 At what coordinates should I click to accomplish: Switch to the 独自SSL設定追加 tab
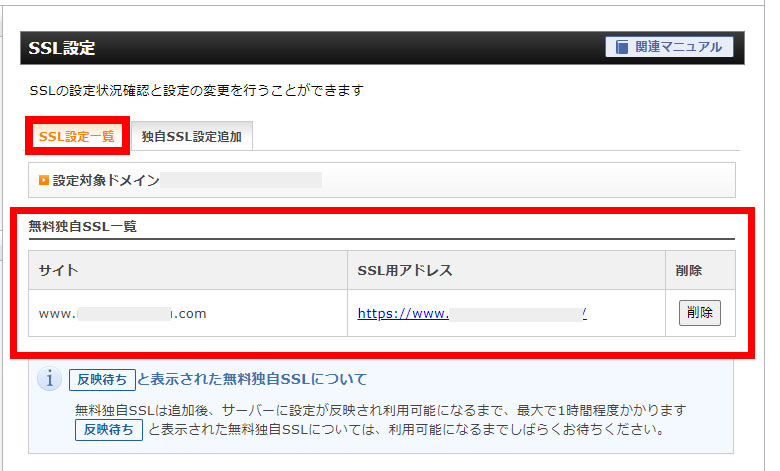[x=191, y=136]
